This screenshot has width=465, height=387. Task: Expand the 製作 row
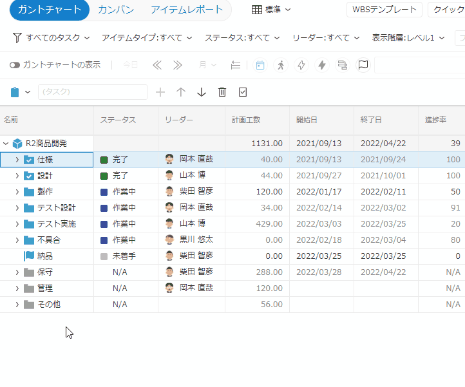click(17, 192)
